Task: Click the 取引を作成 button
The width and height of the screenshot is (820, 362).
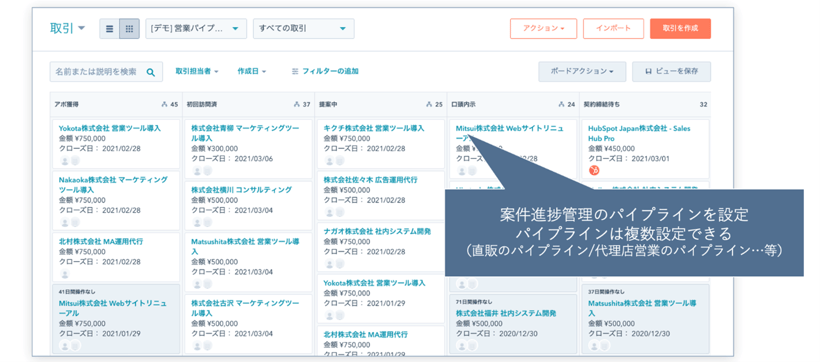Action: click(680, 29)
